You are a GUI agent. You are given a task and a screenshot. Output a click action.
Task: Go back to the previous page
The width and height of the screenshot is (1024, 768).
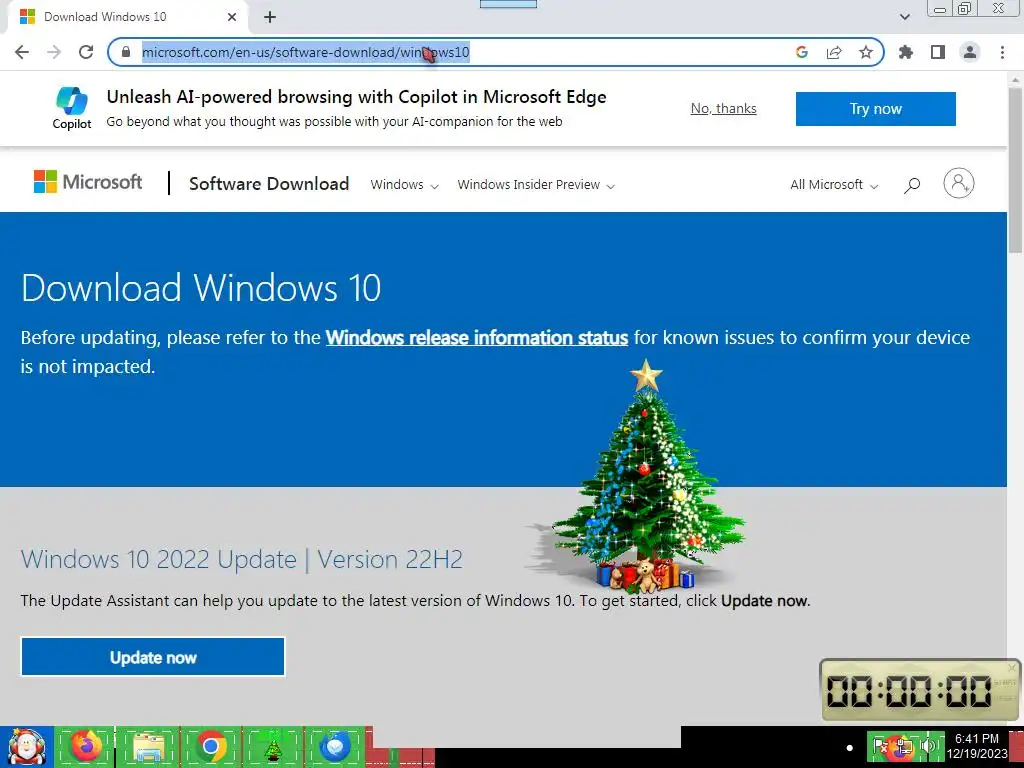coord(22,52)
